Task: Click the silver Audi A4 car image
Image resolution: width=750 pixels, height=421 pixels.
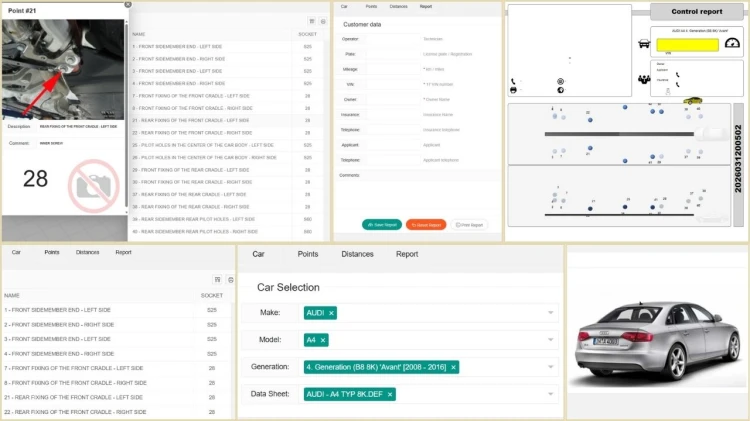Action: point(658,342)
